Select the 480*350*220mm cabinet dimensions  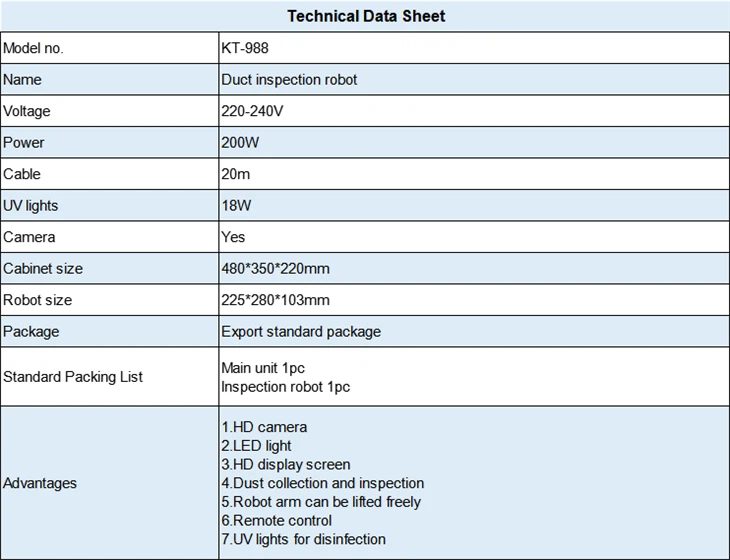(276, 269)
